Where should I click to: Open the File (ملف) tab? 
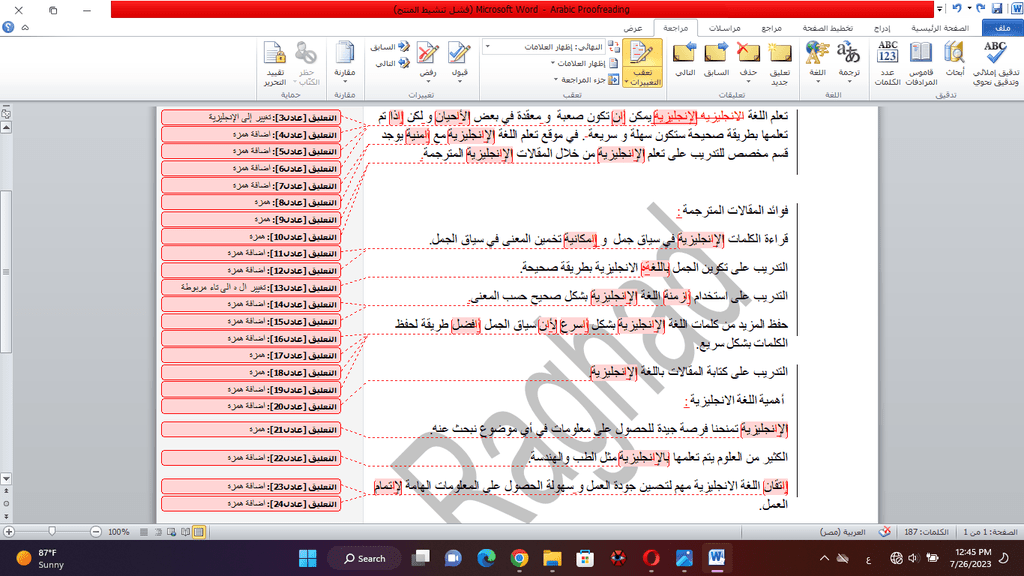pos(1002,28)
